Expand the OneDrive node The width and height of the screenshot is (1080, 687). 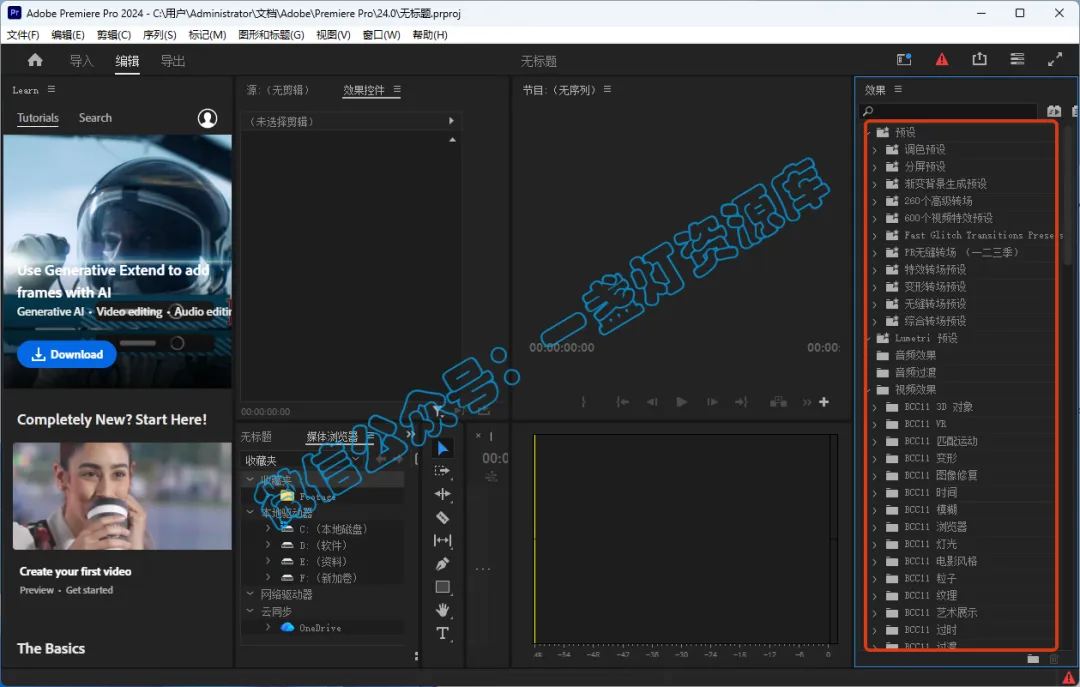tap(268, 627)
